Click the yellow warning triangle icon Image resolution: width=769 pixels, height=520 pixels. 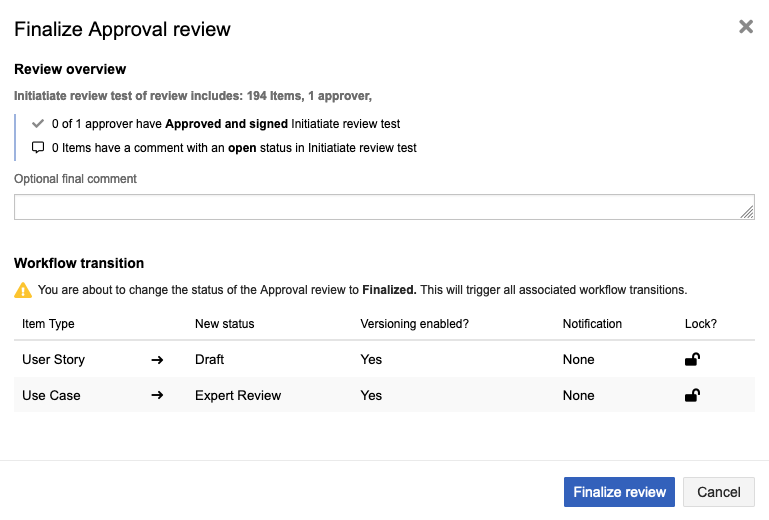coord(22,291)
